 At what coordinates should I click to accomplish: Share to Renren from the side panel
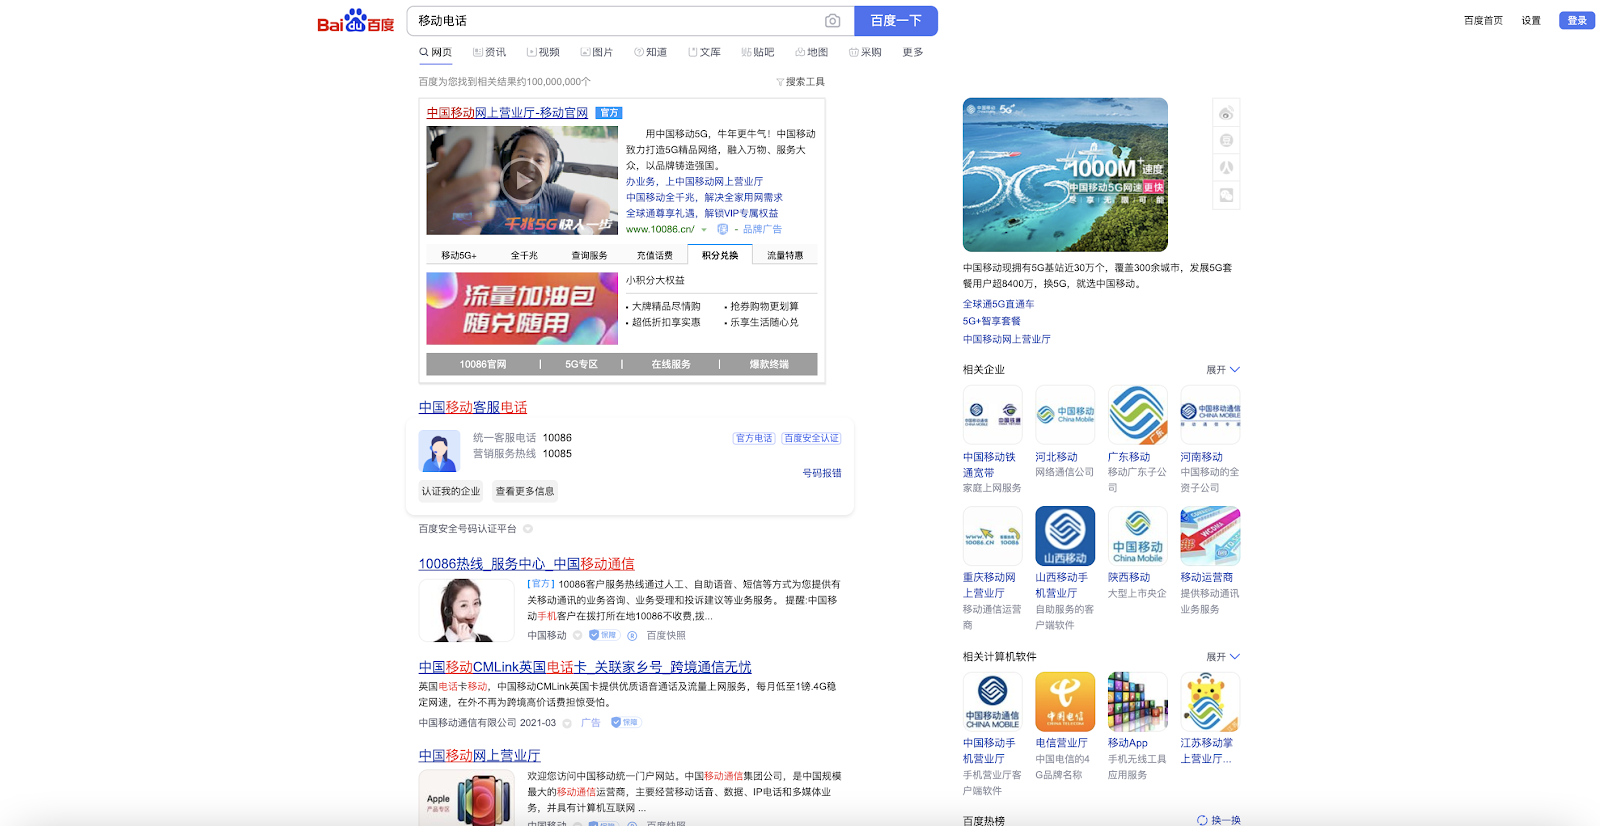(1226, 168)
